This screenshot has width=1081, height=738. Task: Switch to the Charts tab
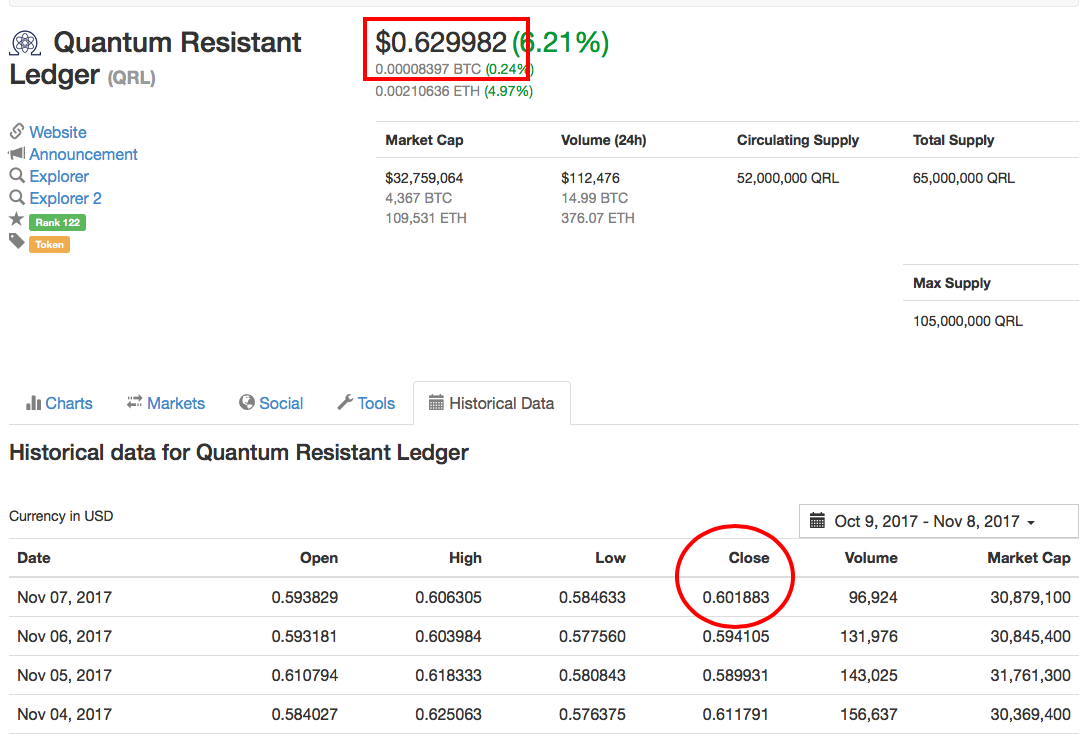point(59,403)
